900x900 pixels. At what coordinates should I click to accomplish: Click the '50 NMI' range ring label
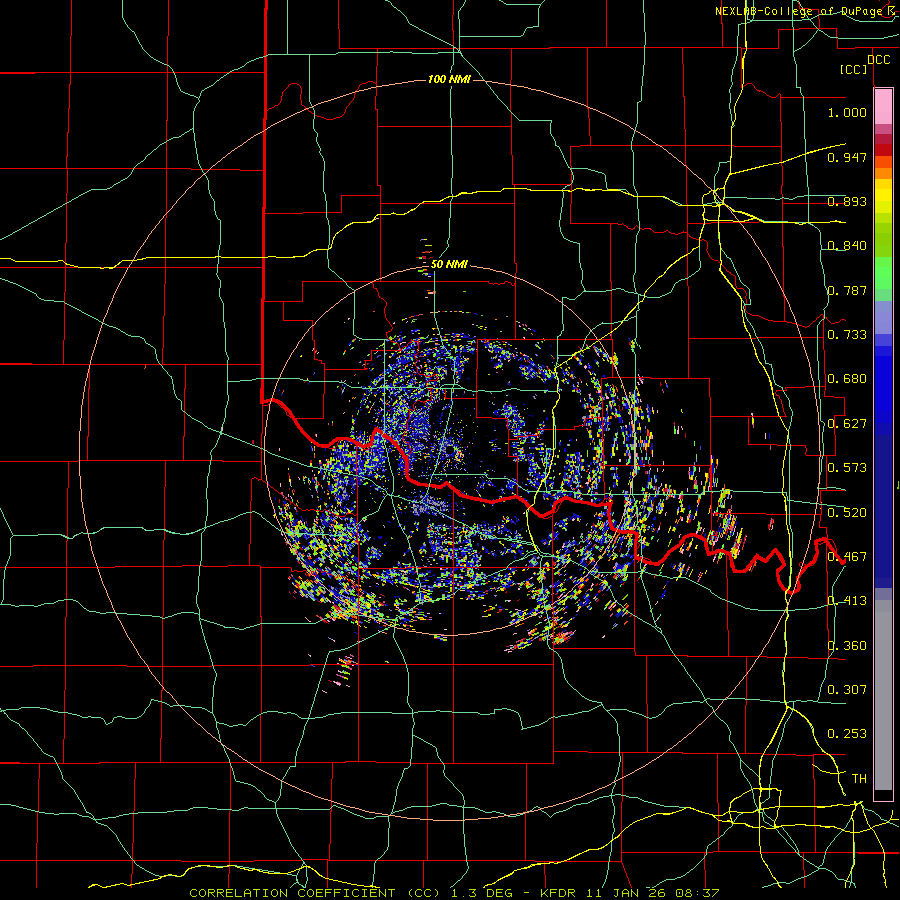[449, 264]
